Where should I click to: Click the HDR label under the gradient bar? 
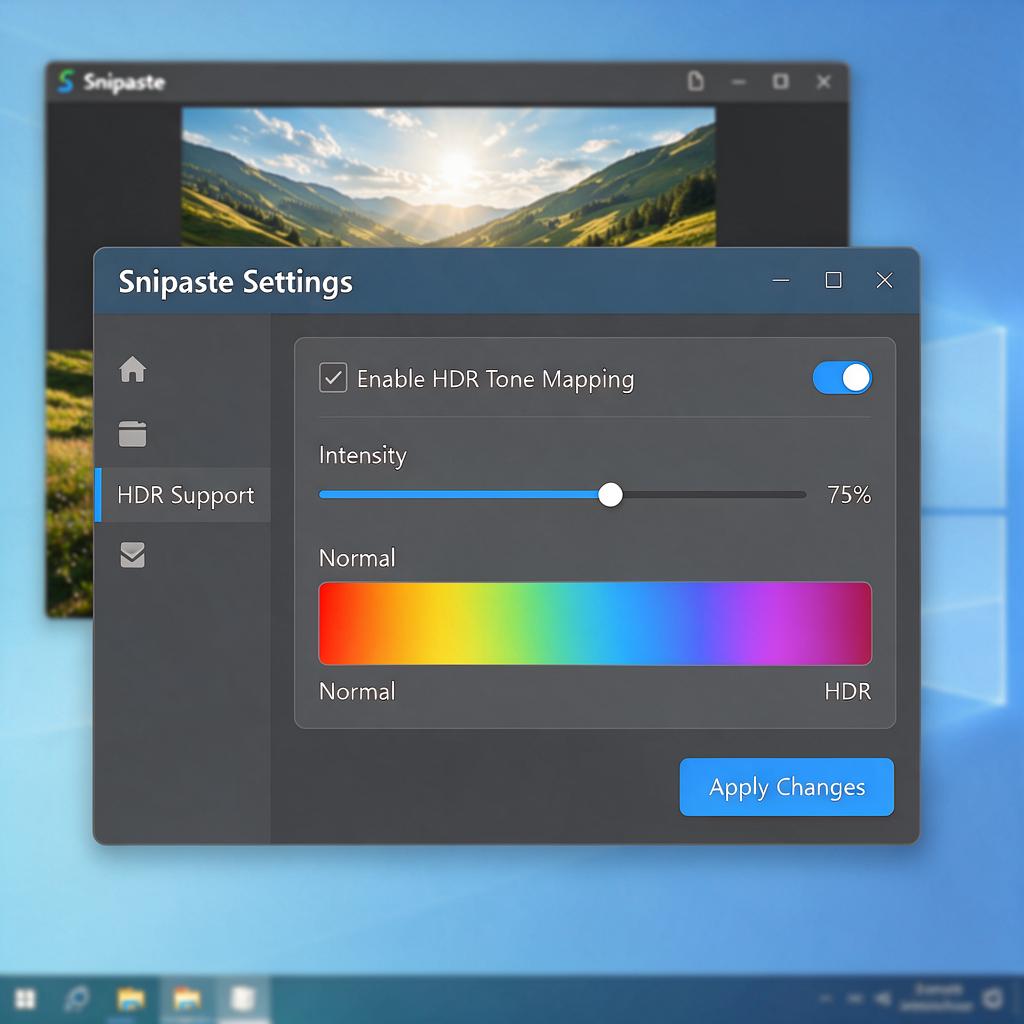coord(848,691)
